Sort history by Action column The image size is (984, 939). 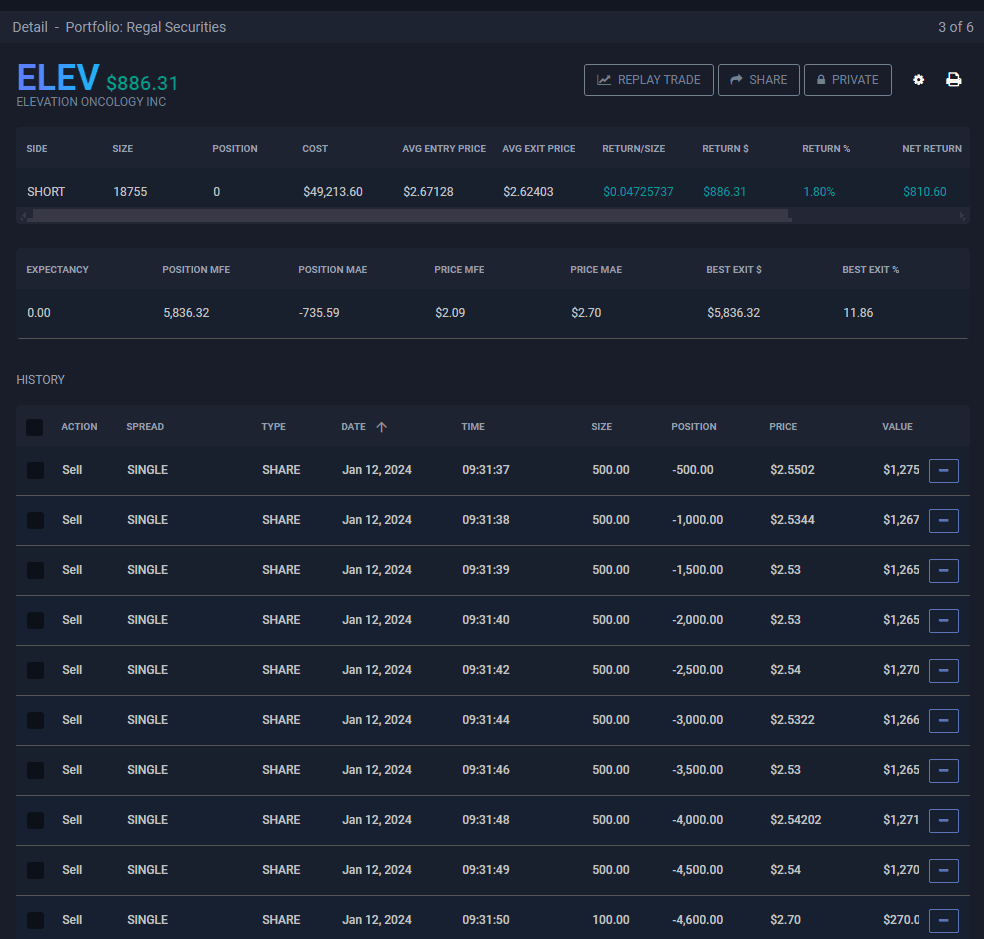[x=79, y=427]
